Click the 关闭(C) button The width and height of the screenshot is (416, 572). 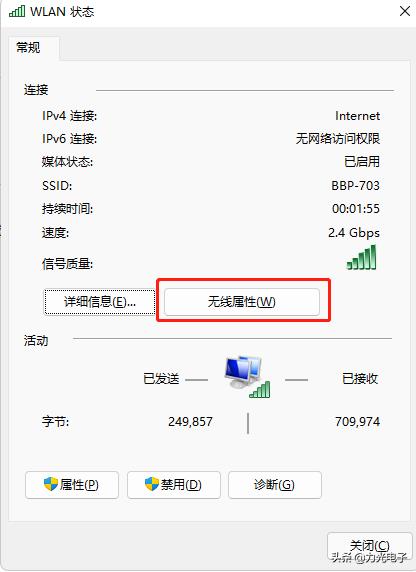(369, 546)
